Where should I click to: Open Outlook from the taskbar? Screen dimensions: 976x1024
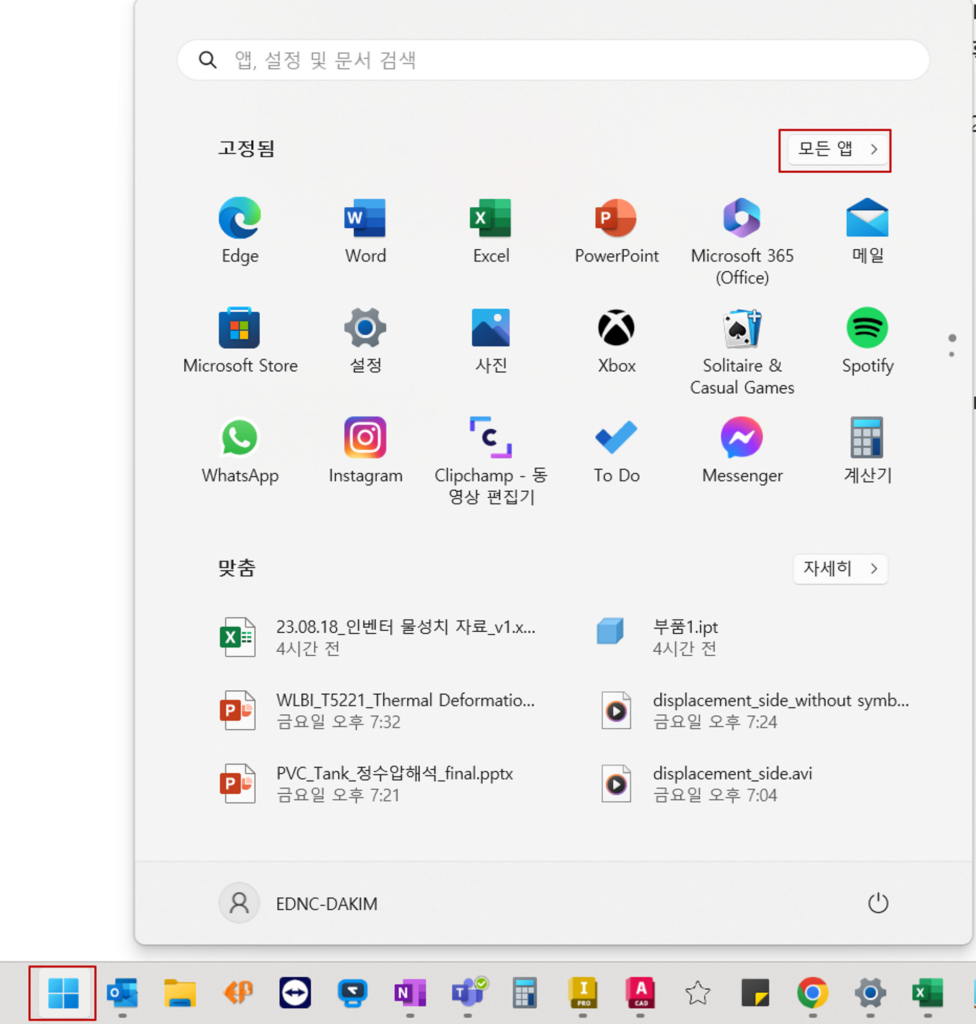pos(122,993)
